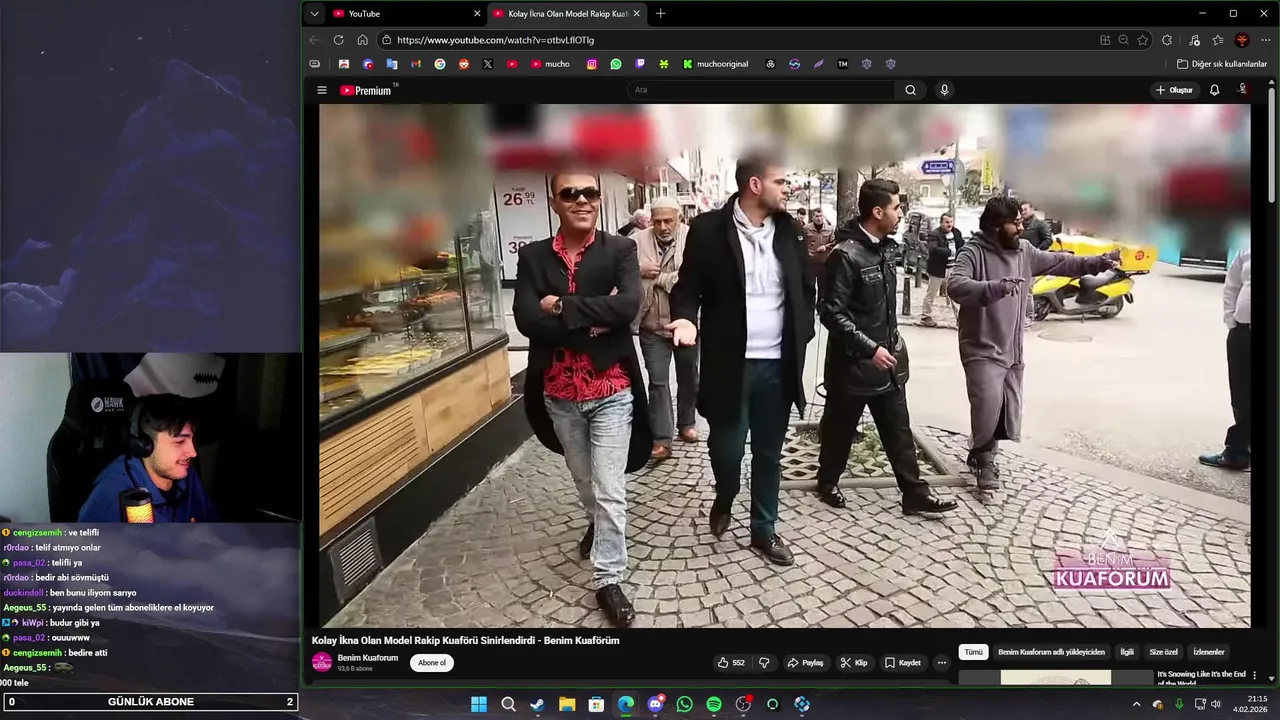Open browser settings ellipsis menu
The image size is (1280, 720).
[x=1266, y=40]
